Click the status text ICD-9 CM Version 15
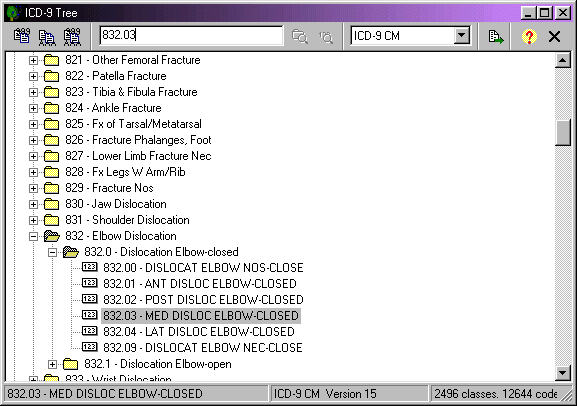 (x=325, y=394)
